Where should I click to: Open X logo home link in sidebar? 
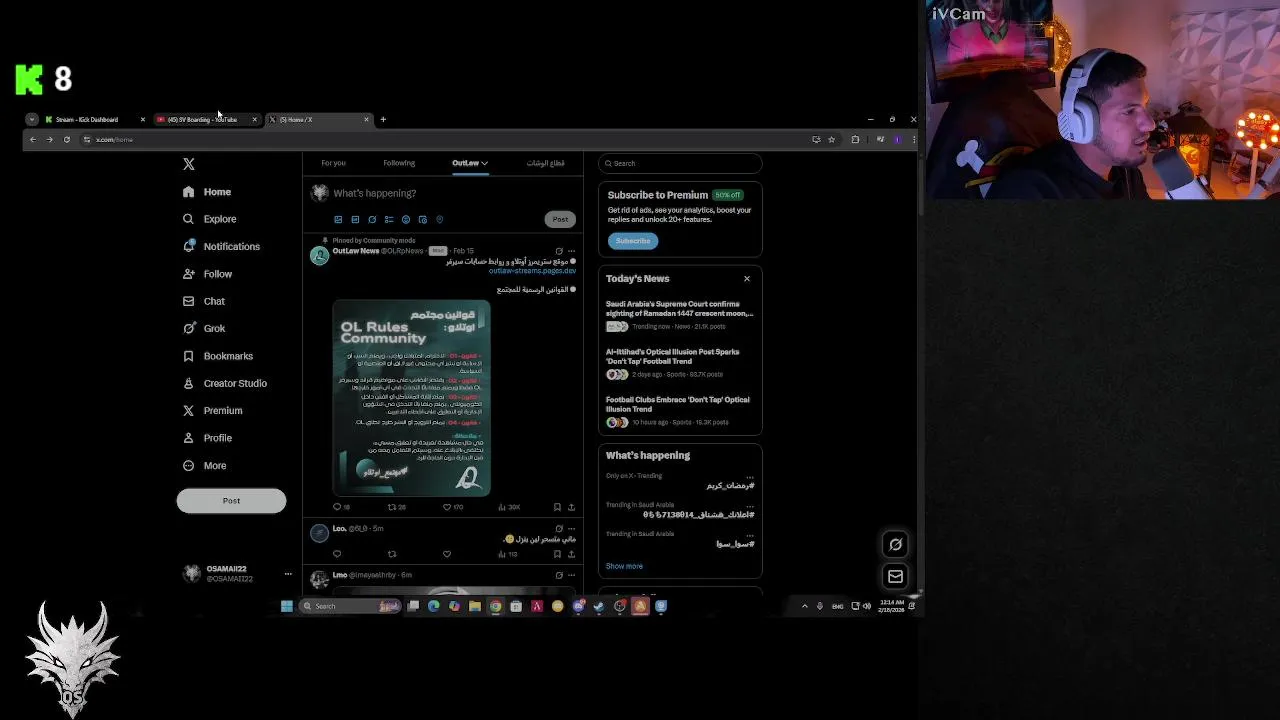click(189, 164)
